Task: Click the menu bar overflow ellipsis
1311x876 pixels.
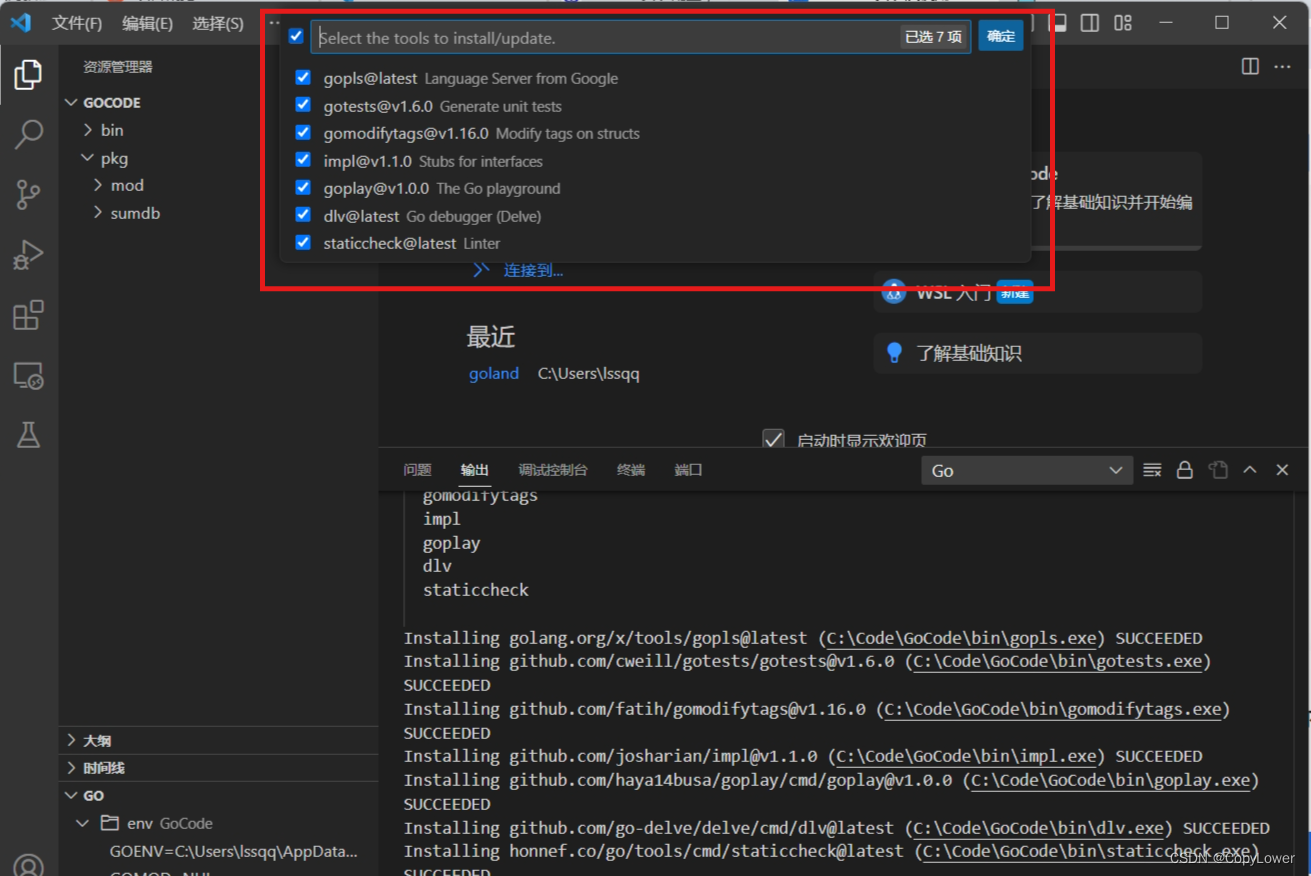Action: 274,22
